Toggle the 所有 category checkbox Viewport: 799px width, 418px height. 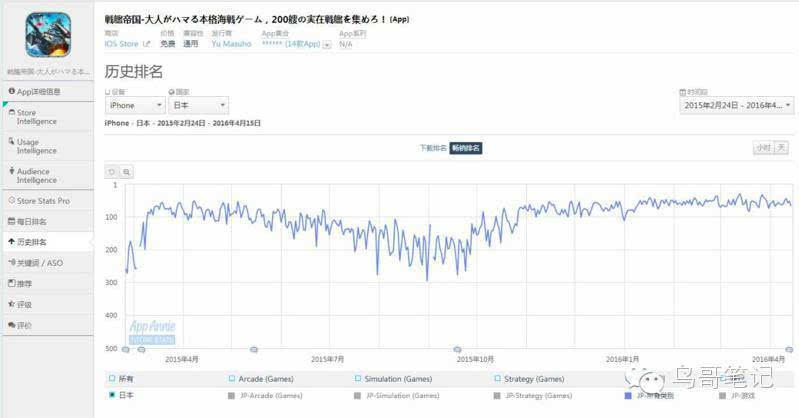coord(111,380)
